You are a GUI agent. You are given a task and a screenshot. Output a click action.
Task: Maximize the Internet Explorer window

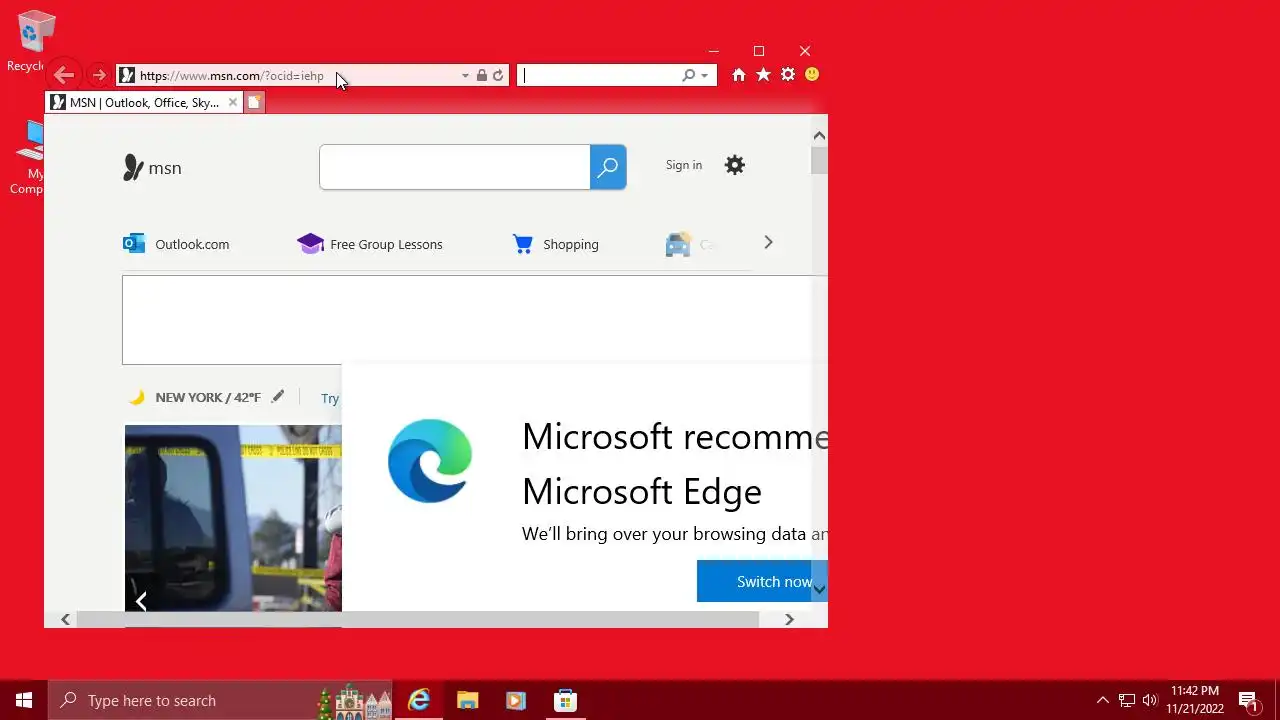pos(759,51)
